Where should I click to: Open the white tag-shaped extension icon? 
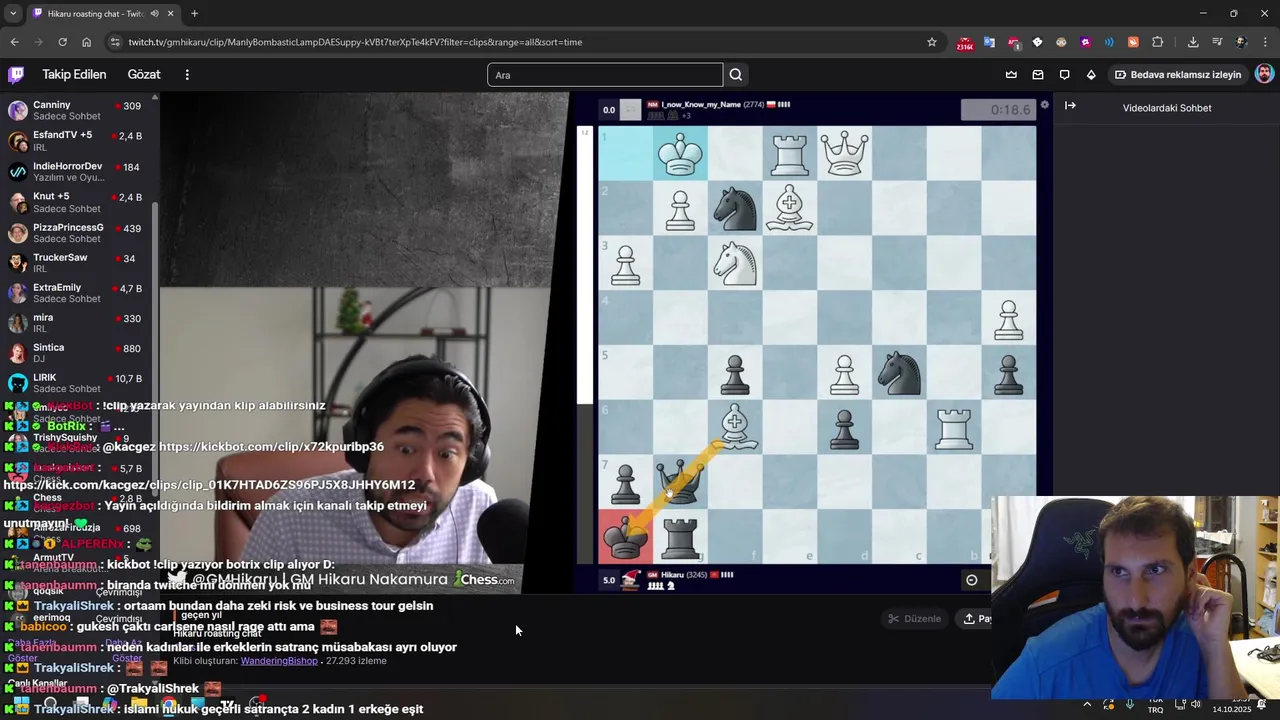pos(1037,42)
